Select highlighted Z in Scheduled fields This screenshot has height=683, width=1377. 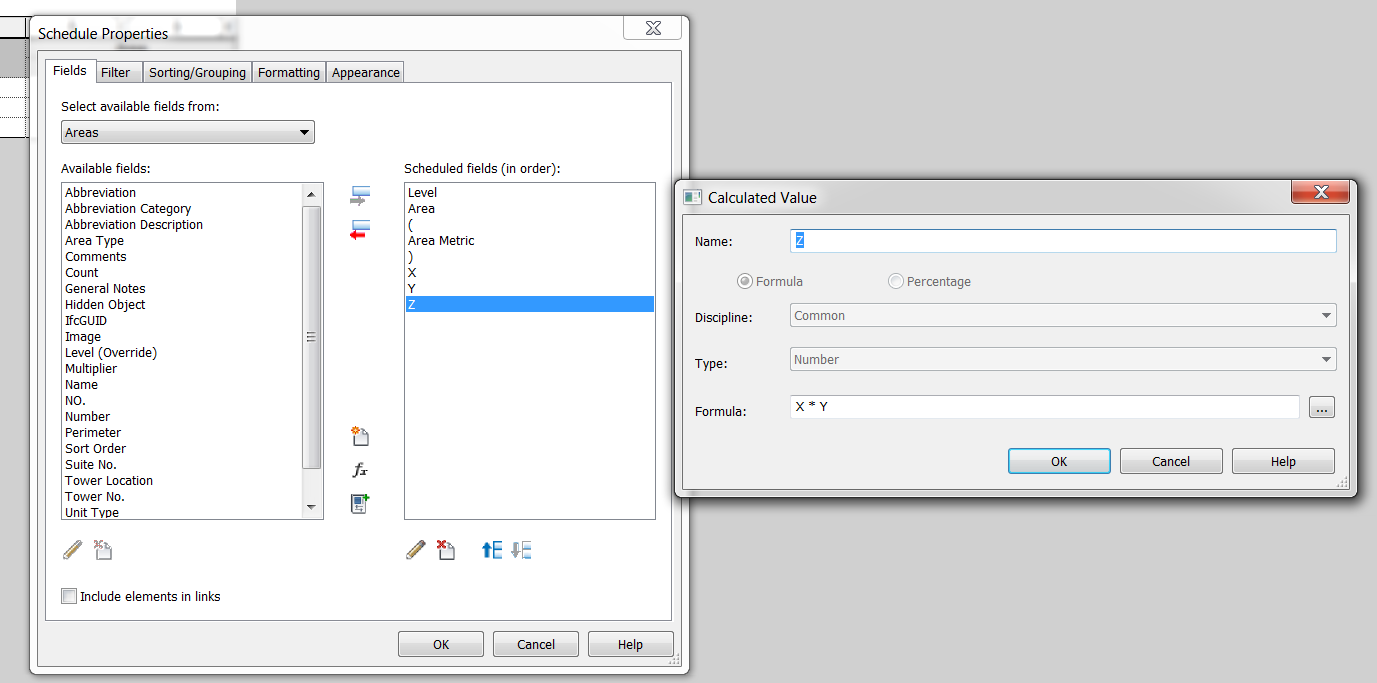click(530, 305)
